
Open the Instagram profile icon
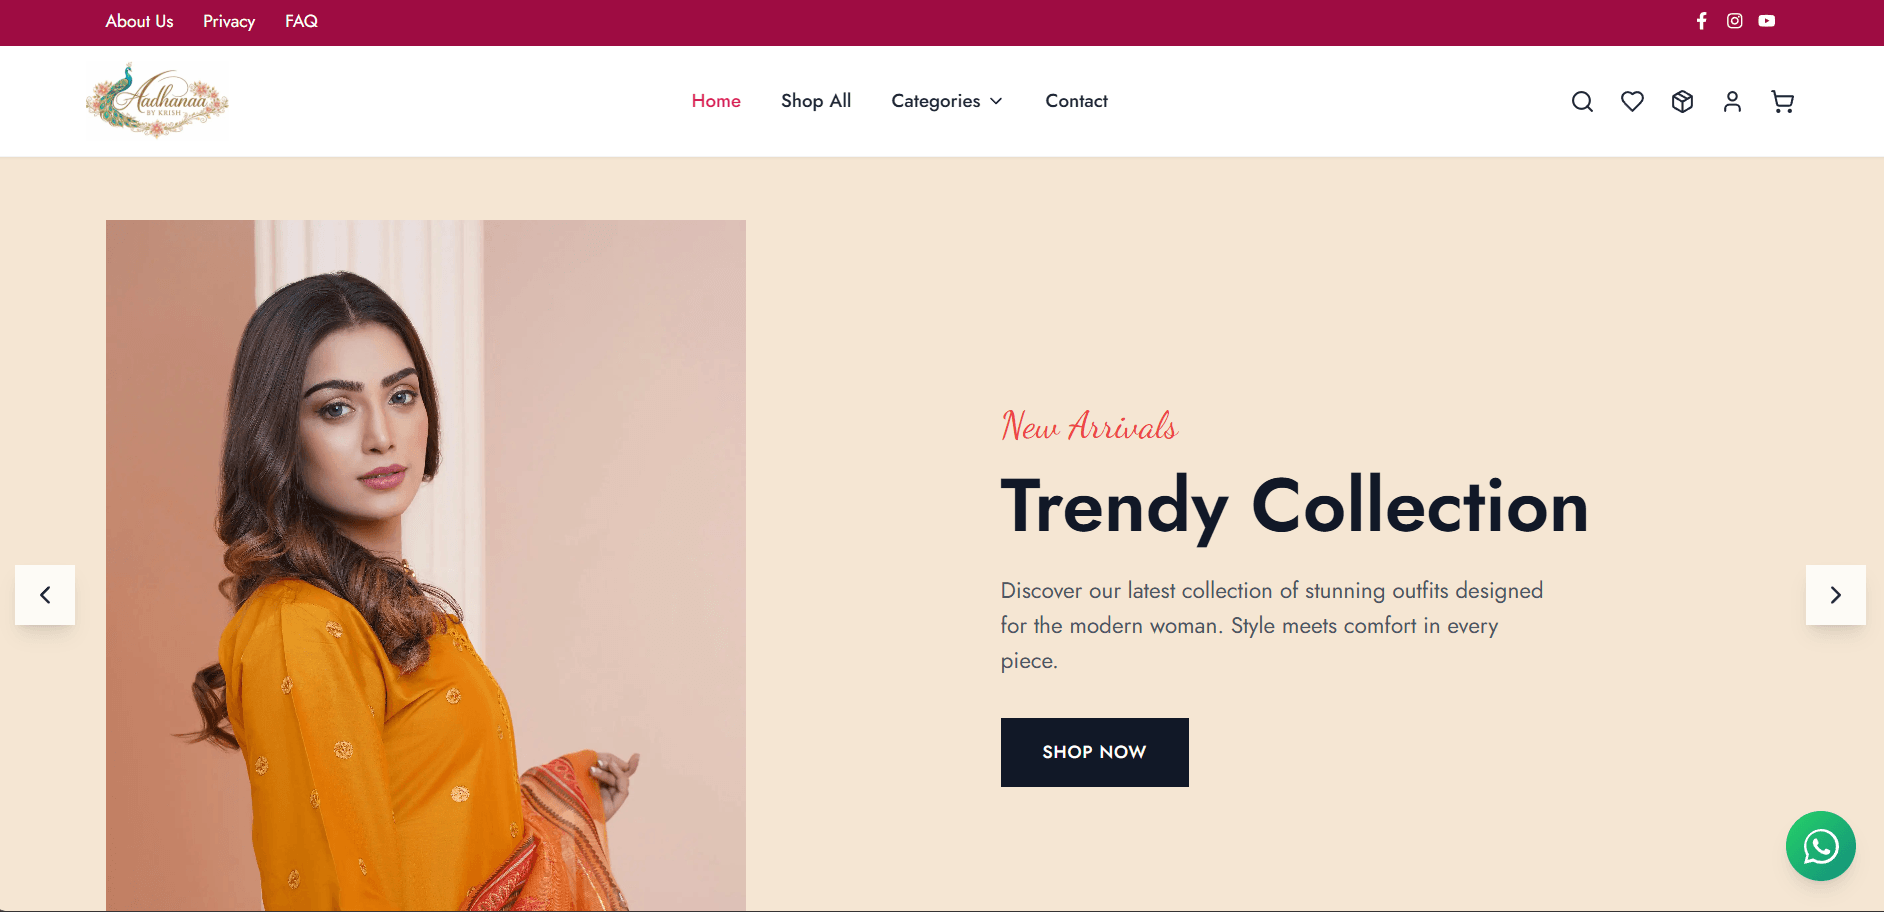[1735, 21]
